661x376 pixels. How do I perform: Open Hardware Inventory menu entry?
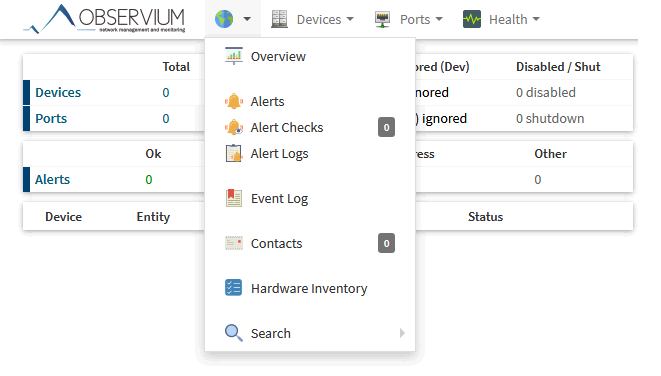pos(310,289)
